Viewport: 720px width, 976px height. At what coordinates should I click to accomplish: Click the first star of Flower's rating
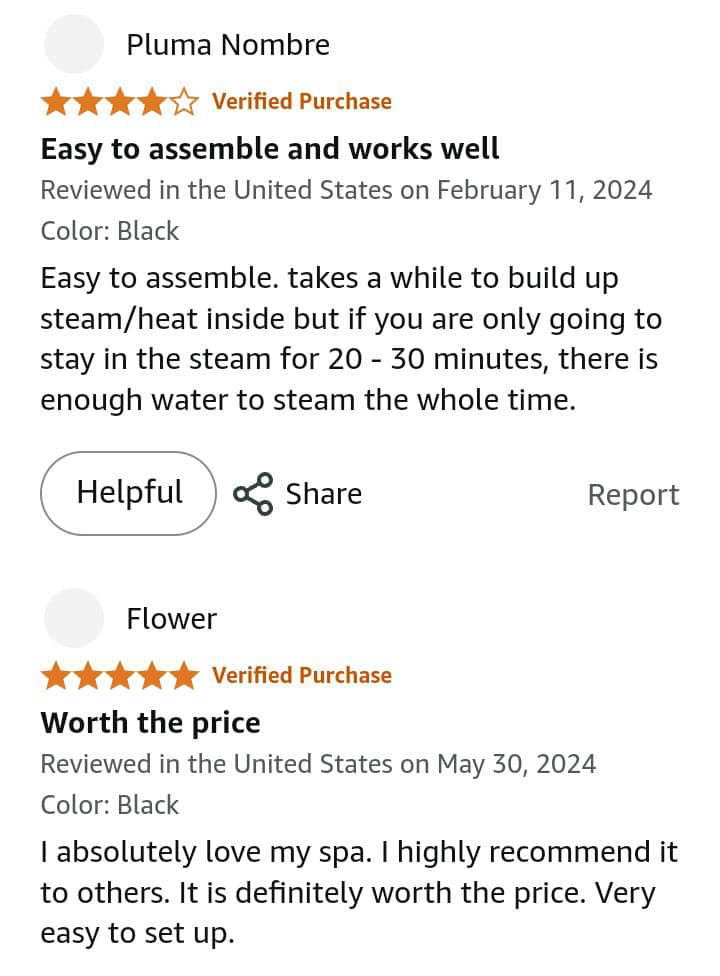click(55, 676)
